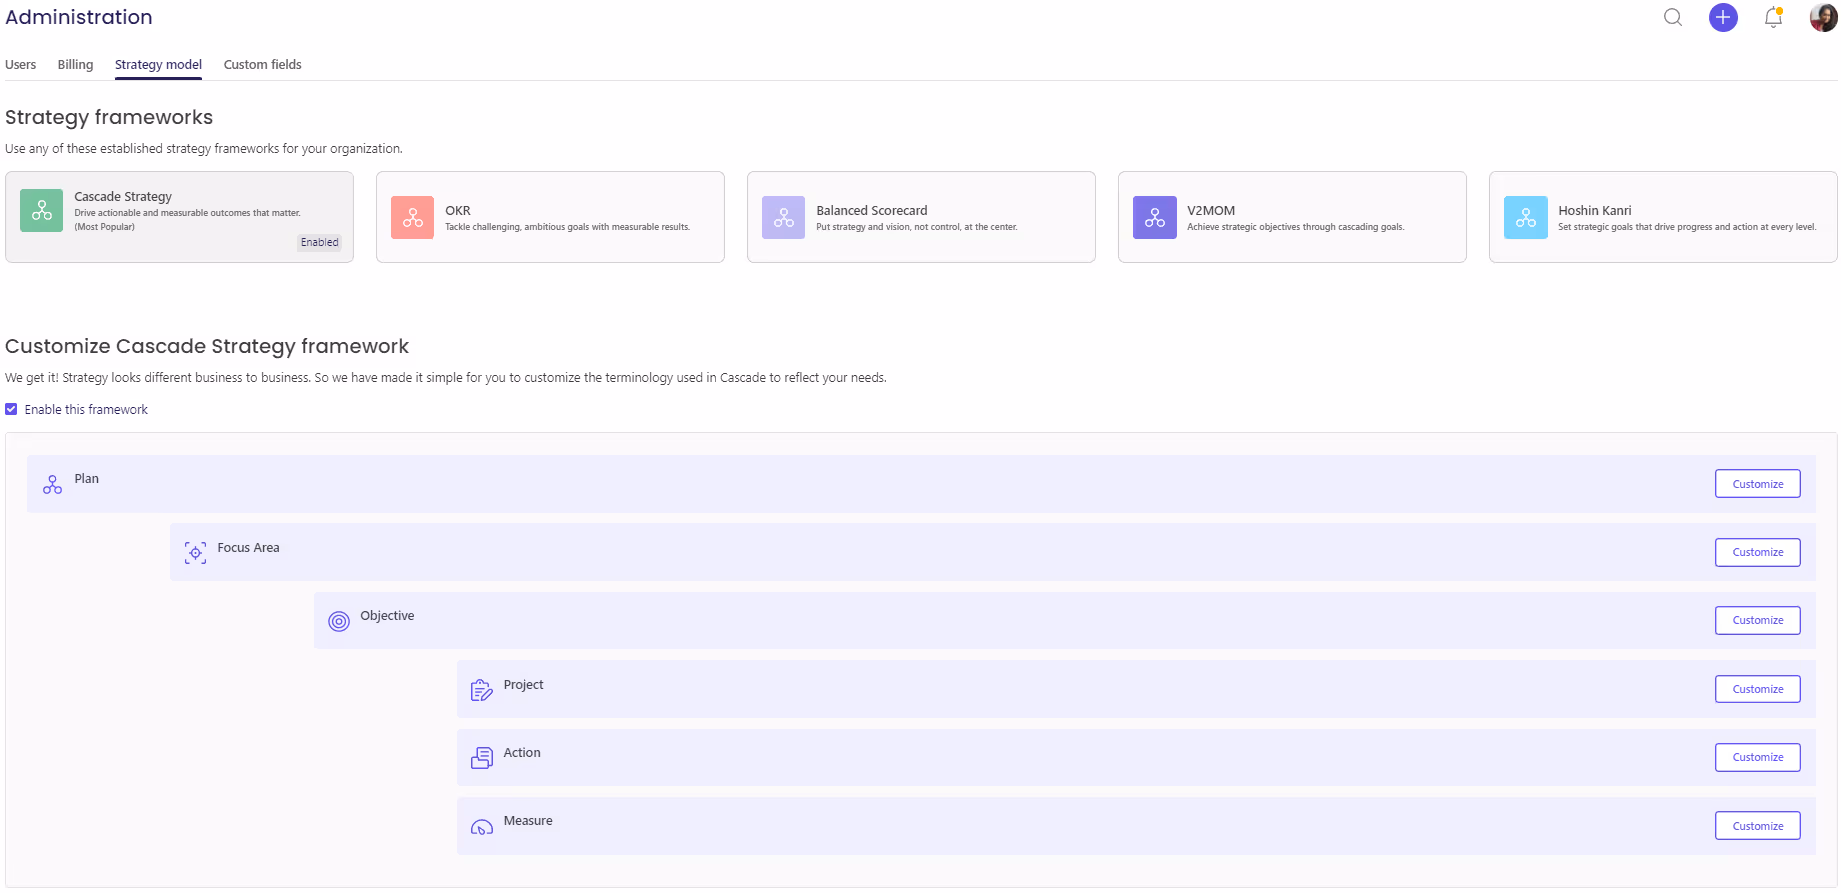The height and width of the screenshot is (893, 1841).
Task: Open the search magnifier icon
Action: (1673, 17)
